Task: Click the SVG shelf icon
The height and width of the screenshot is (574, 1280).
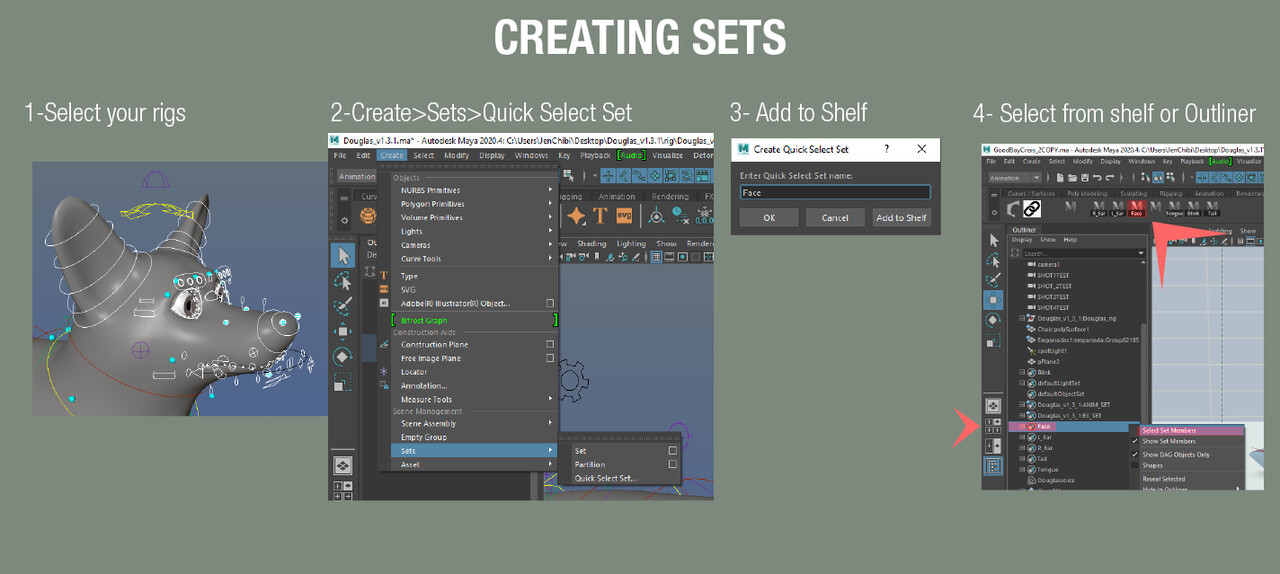Action: point(624,216)
